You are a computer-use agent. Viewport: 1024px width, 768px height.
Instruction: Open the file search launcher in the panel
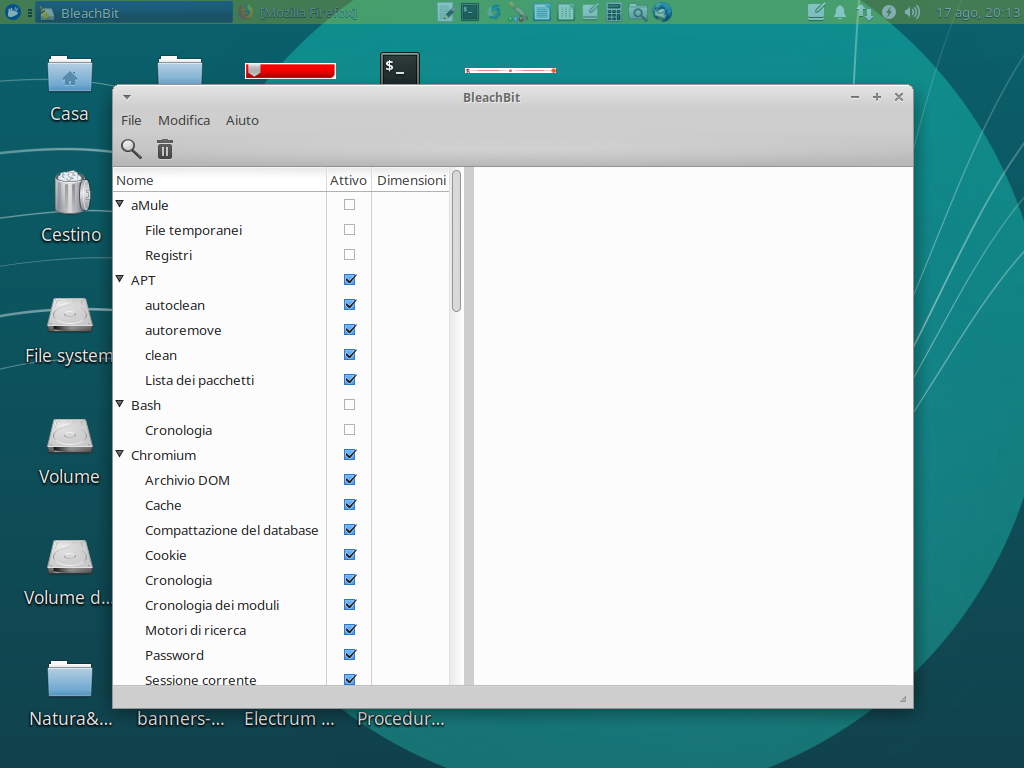click(638, 12)
